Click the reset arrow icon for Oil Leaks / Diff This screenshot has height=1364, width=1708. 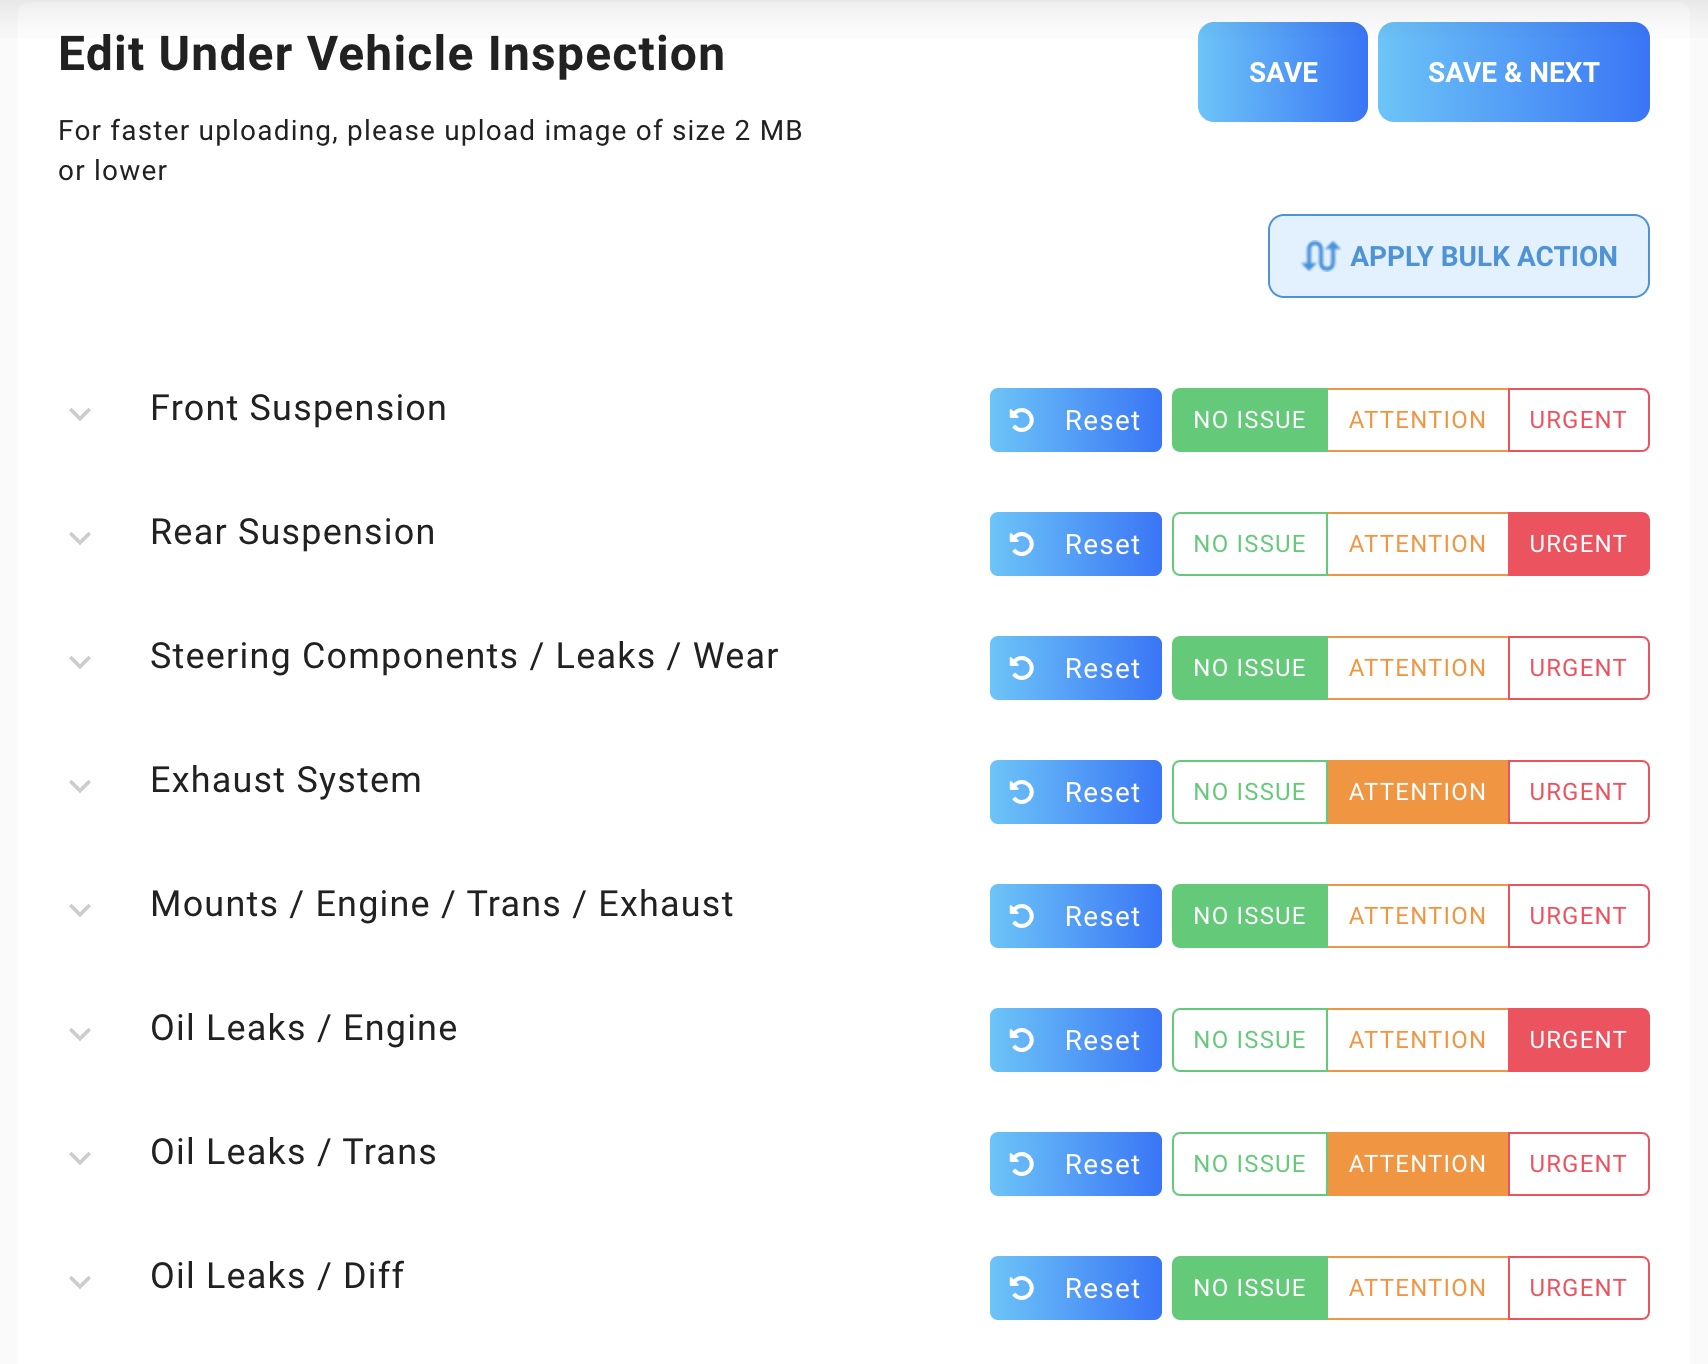1022,1288
